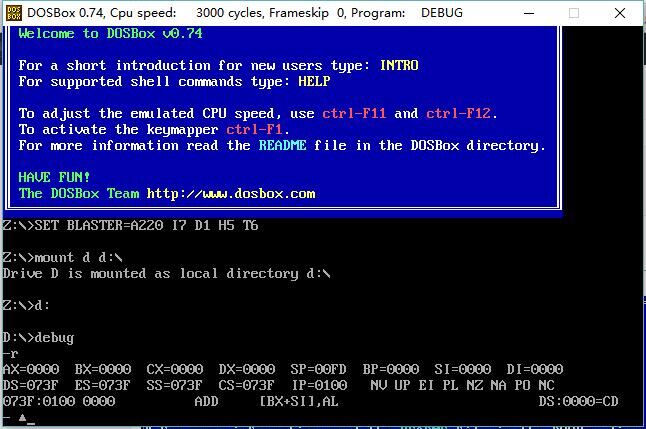
Task: Click the DOSBox icon in title bar
Action: tap(14, 13)
